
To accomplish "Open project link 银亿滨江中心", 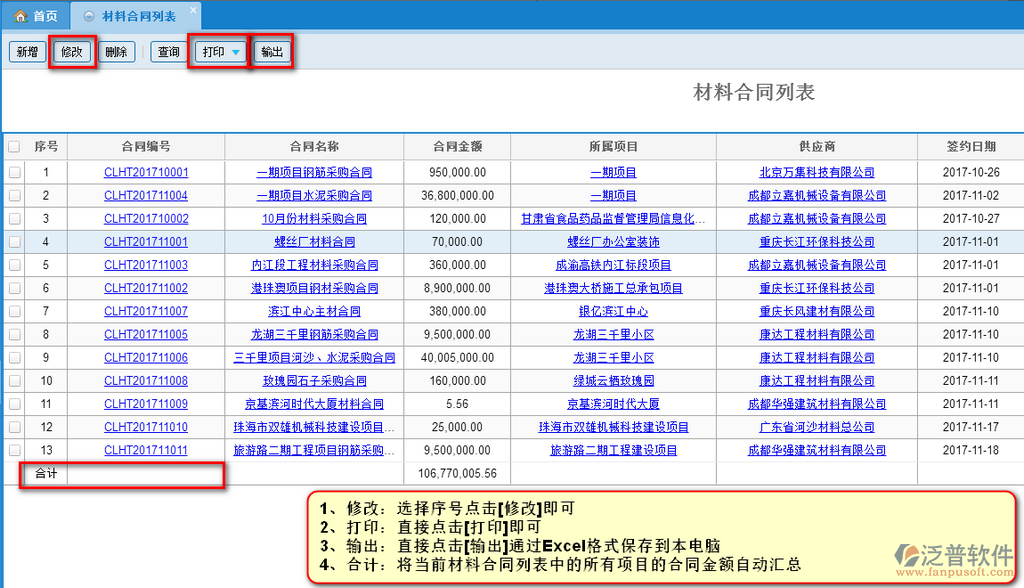I will coord(613,311).
